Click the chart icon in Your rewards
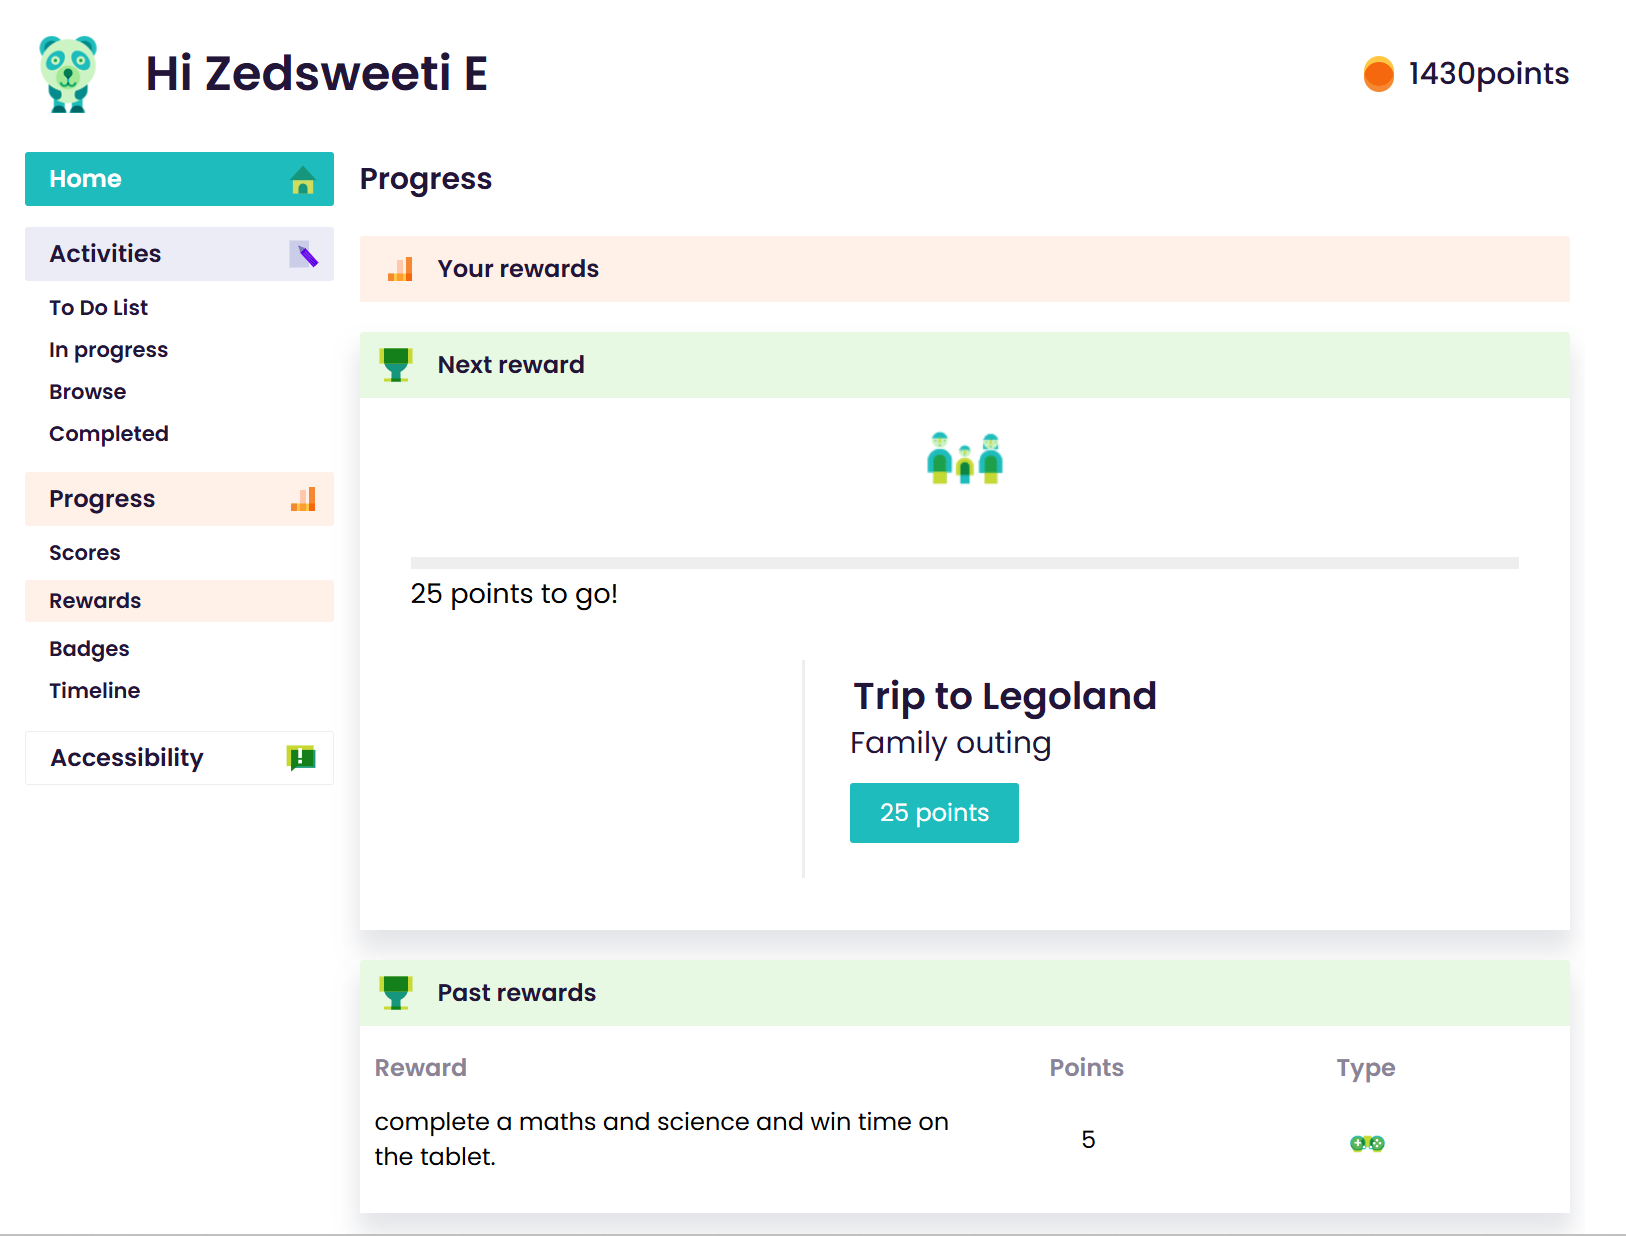1626x1236 pixels. pyautogui.click(x=400, y=269)
